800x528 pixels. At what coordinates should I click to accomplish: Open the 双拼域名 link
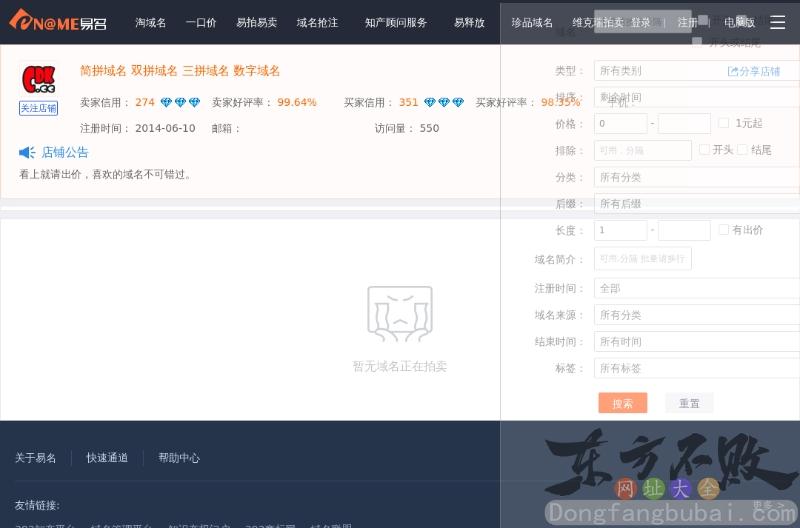(x=154, y=71)
